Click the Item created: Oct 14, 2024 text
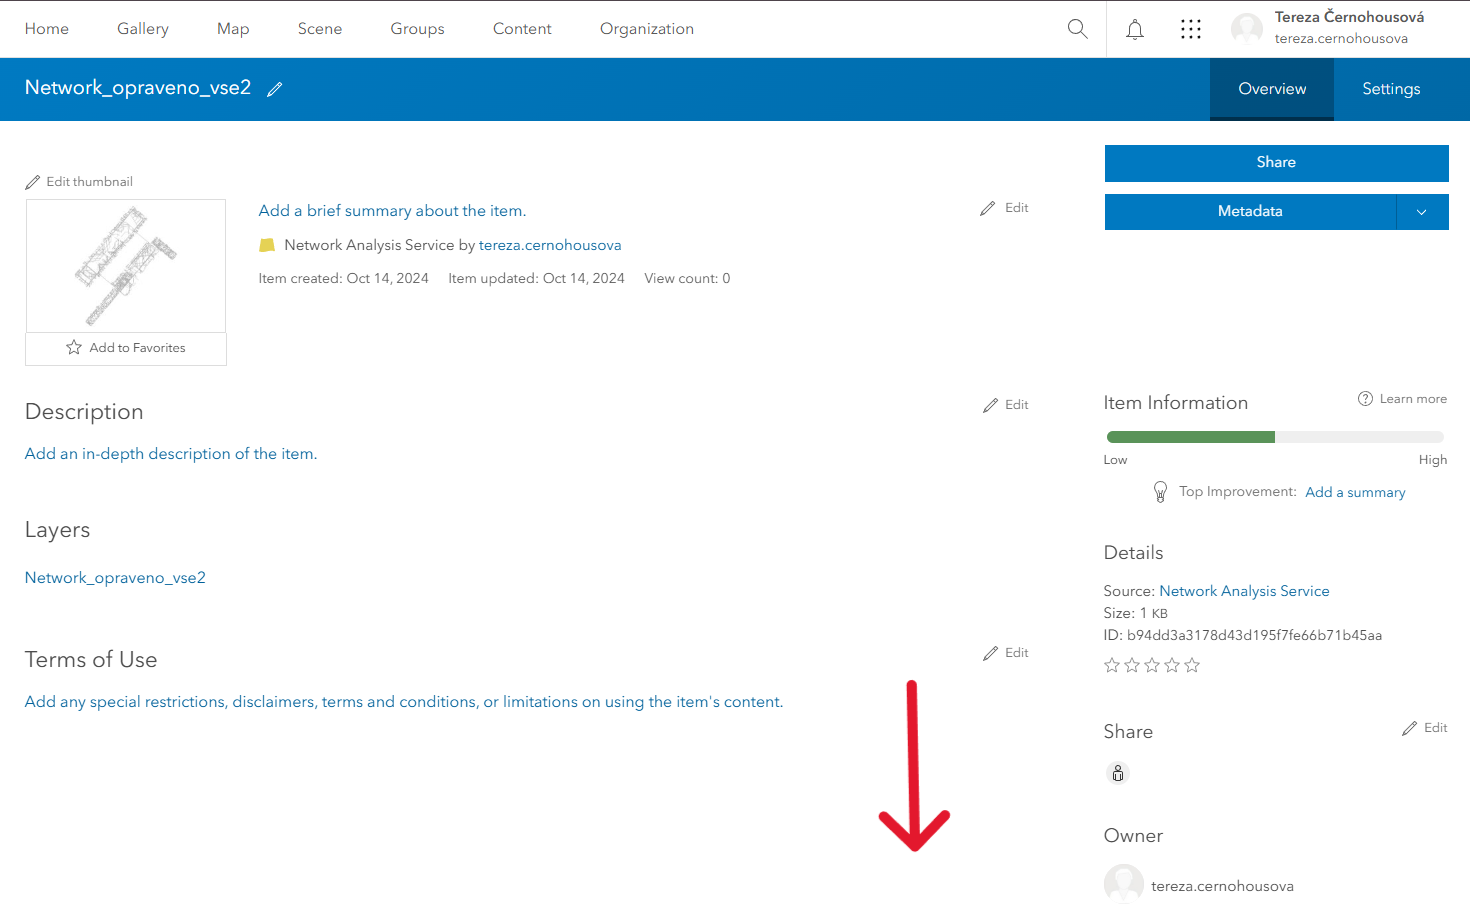This screenshot has width=1470, height=910. (x=343, y=279)
